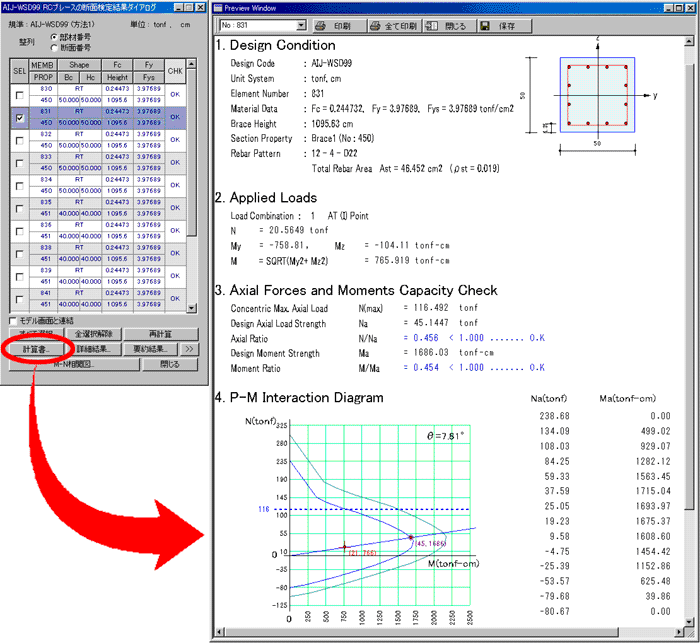Click the member table scroll-up arrow
The height and width of the screenshot is (643, 700).
tap(192, 64)
